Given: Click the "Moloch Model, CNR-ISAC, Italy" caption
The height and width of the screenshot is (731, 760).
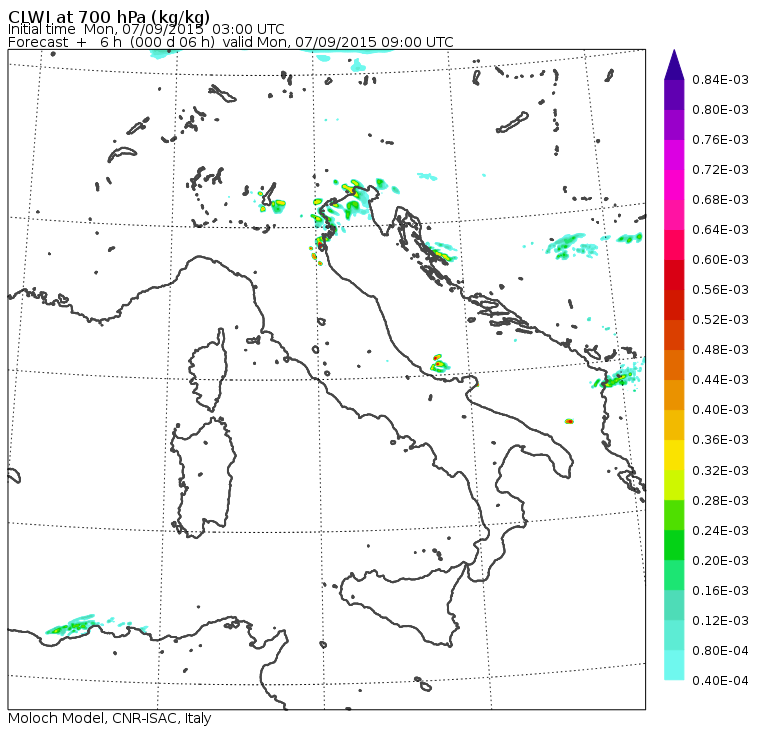Looking at the screenshot, I should (x=110, y=718).
